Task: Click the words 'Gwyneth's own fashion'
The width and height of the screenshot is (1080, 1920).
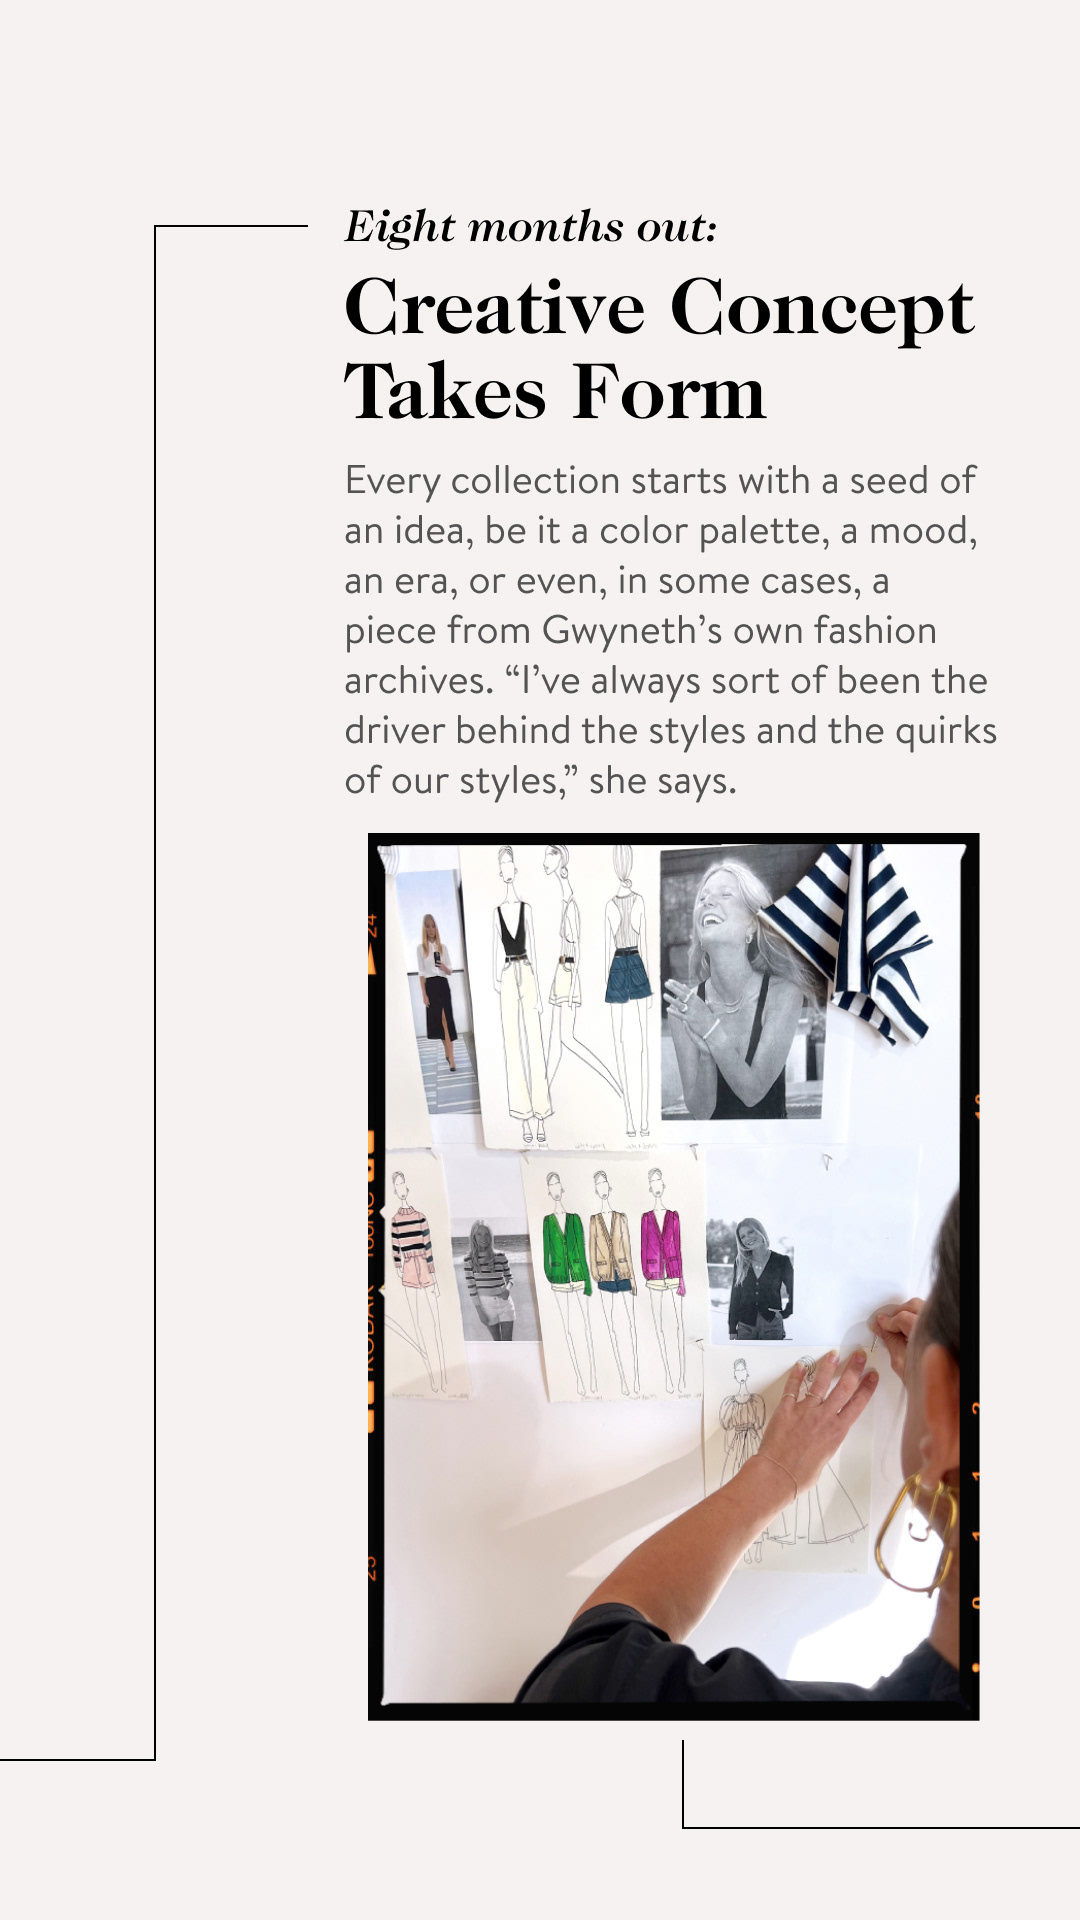Action: [739, 631]
